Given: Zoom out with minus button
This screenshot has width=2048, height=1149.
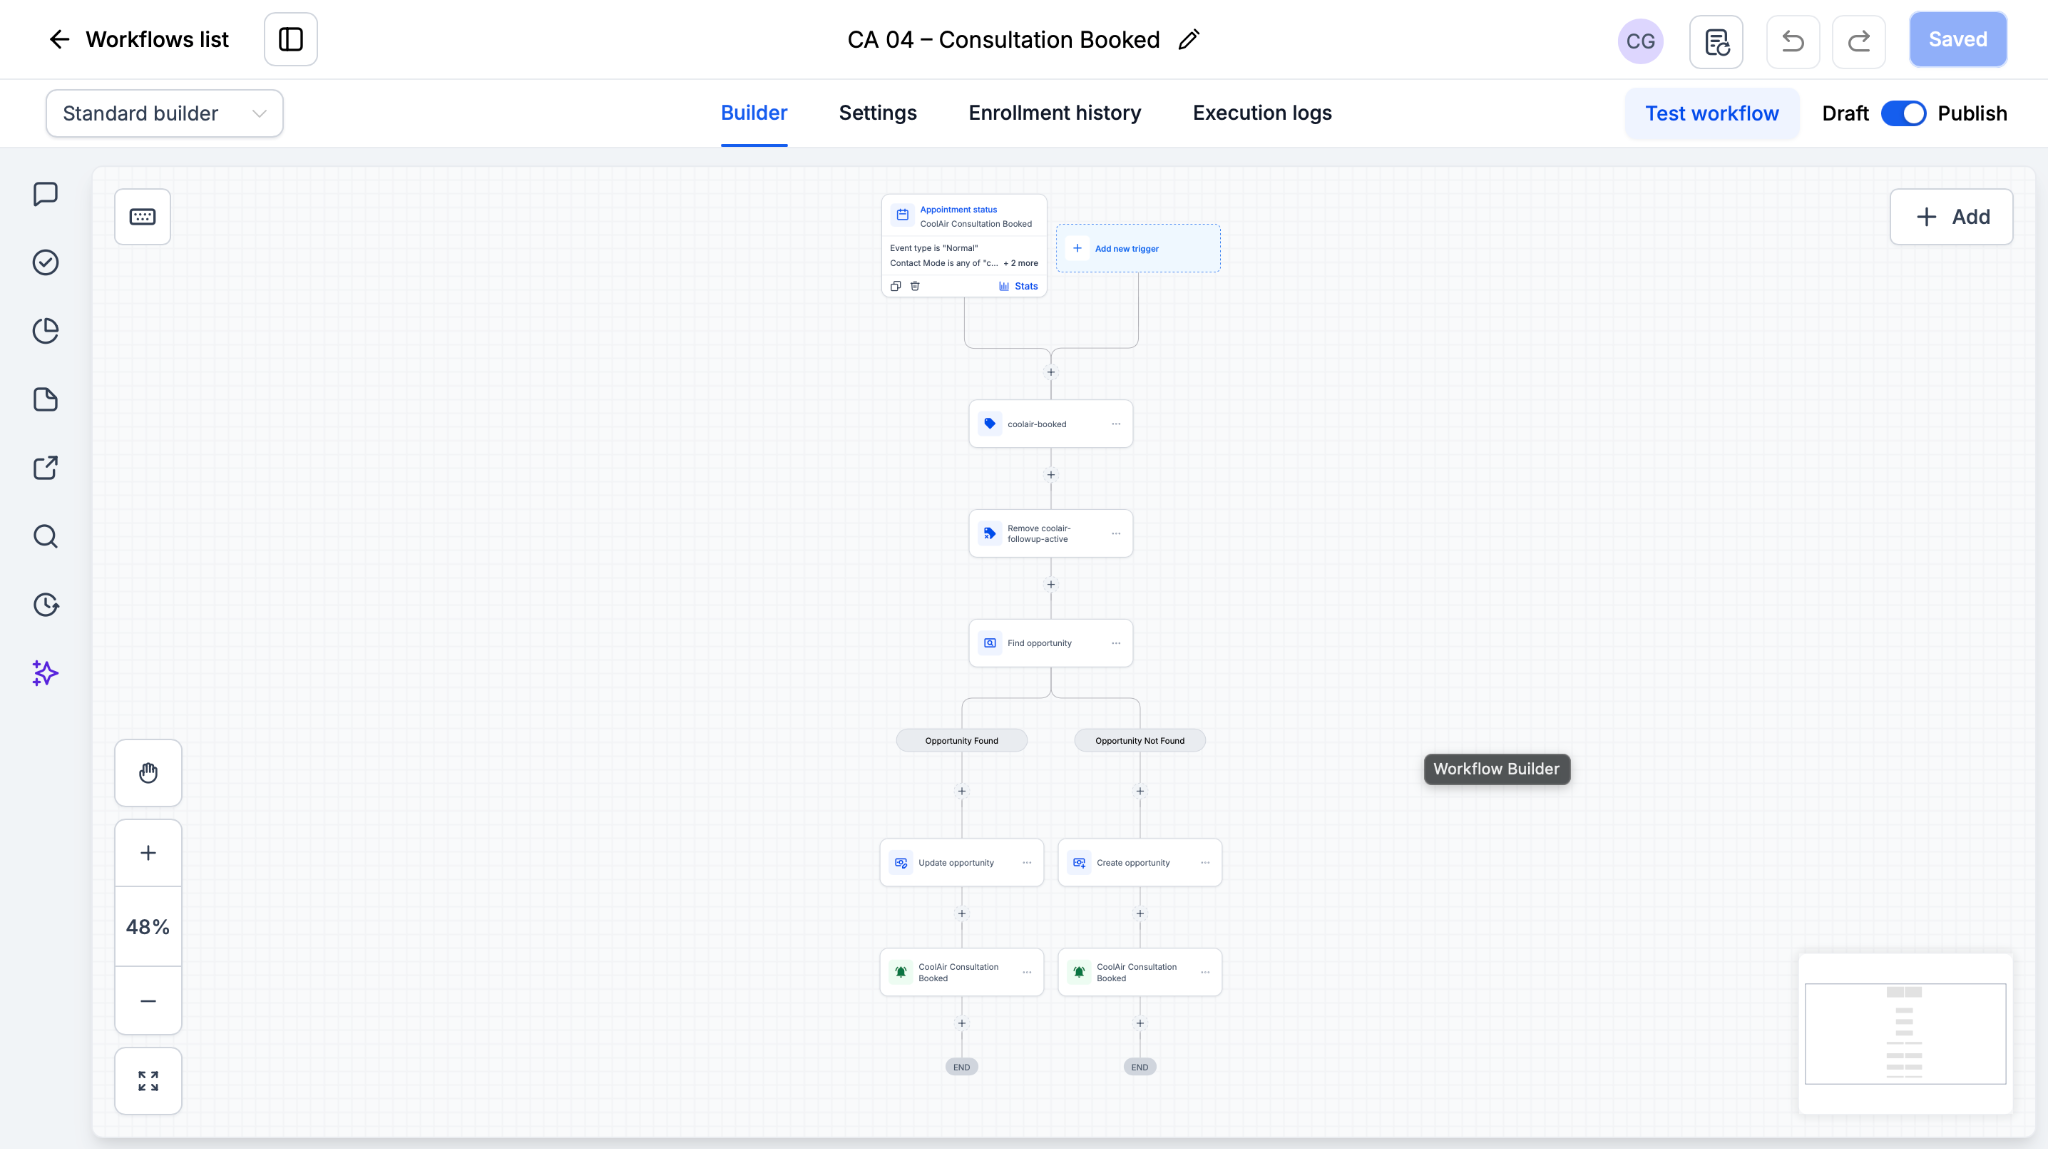Looking at the screenshot, I should pyautogui.click(x=148, y=1001).
